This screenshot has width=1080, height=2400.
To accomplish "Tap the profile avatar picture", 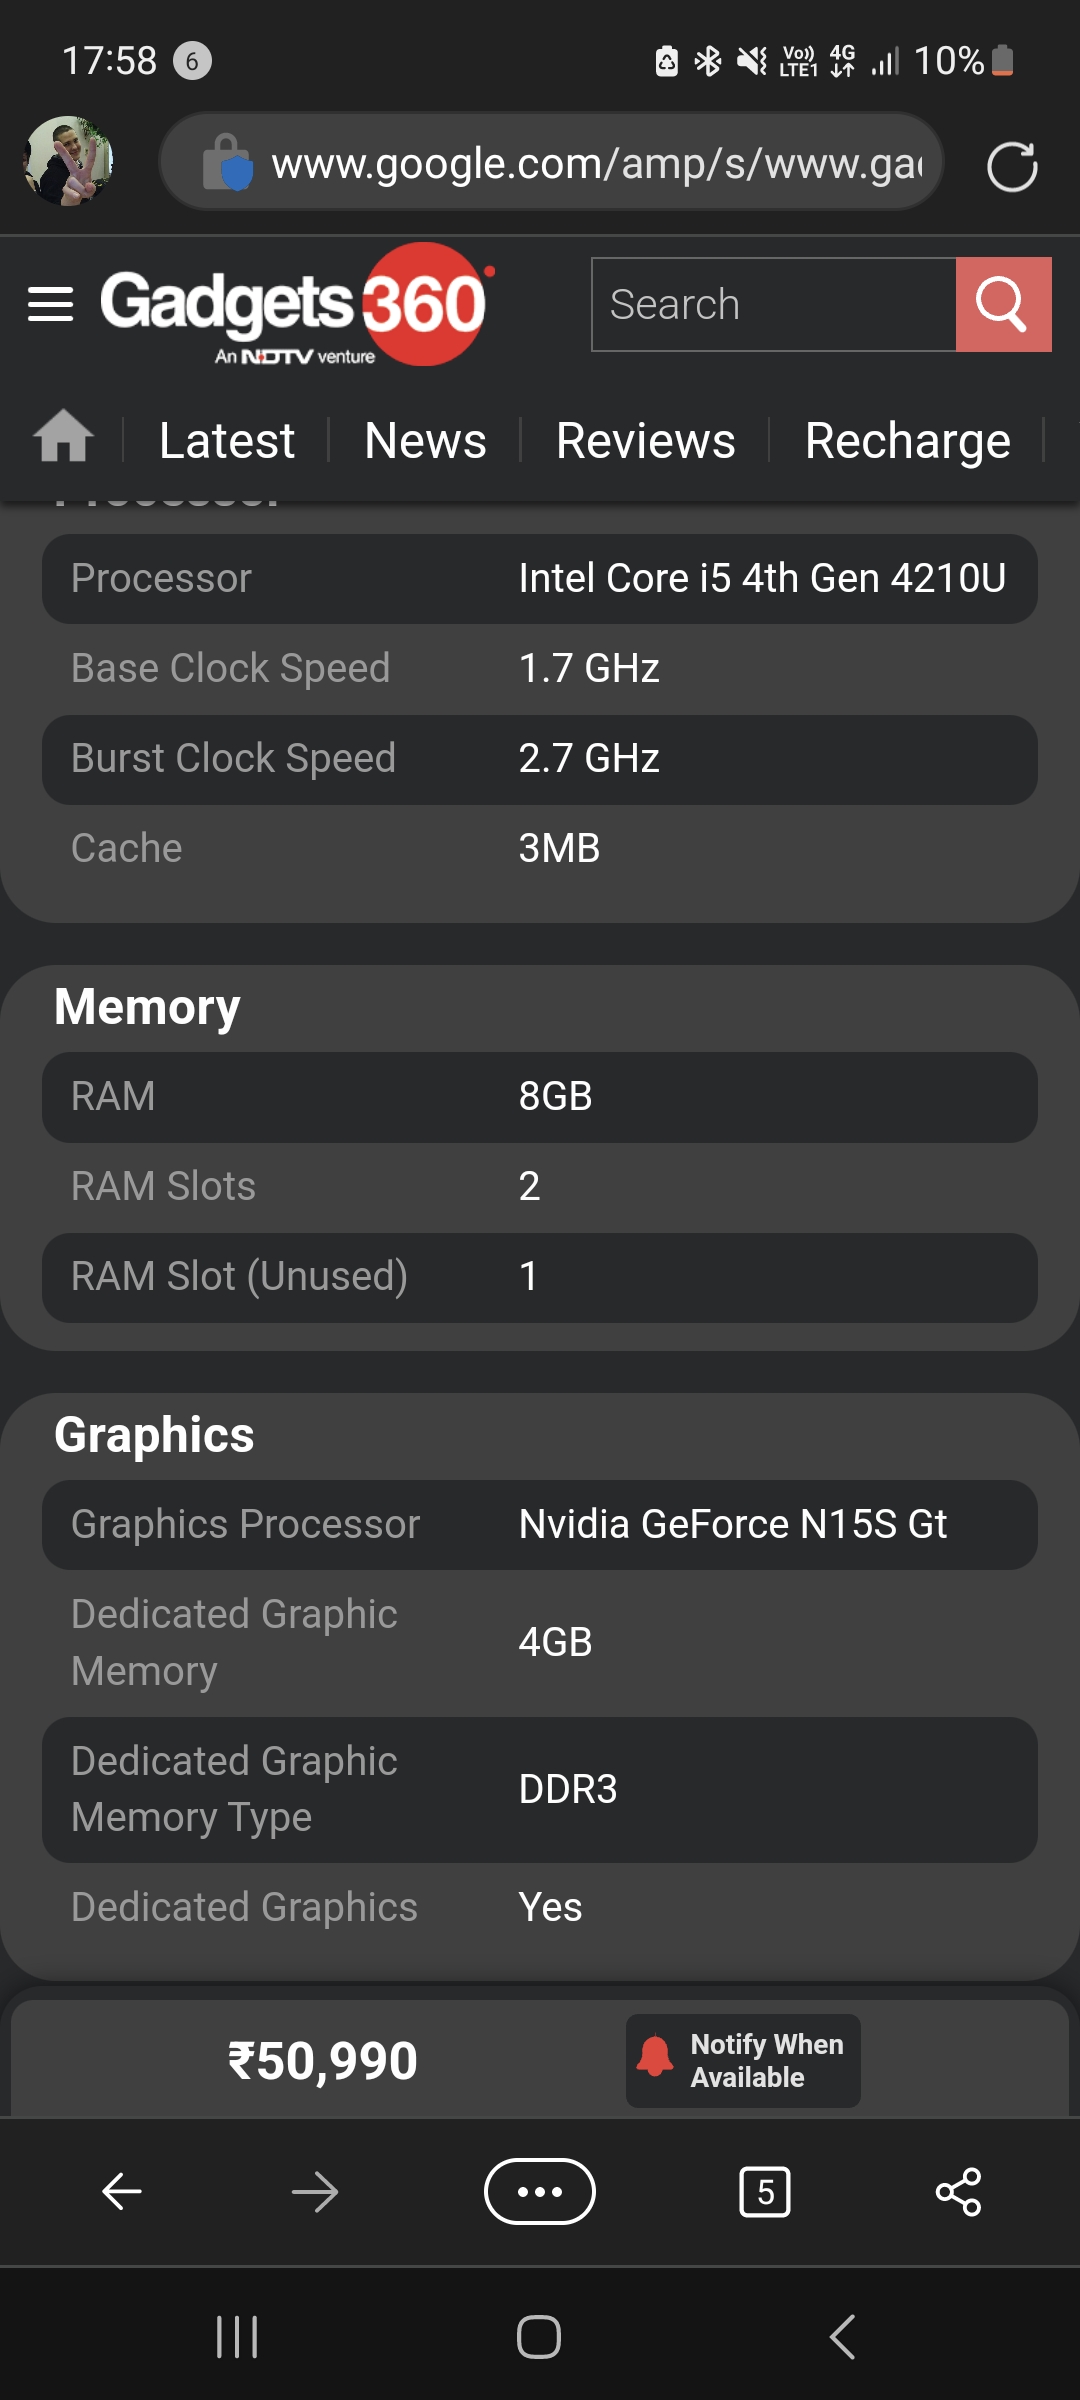I will pyautogui.click(x=68, y=161).
